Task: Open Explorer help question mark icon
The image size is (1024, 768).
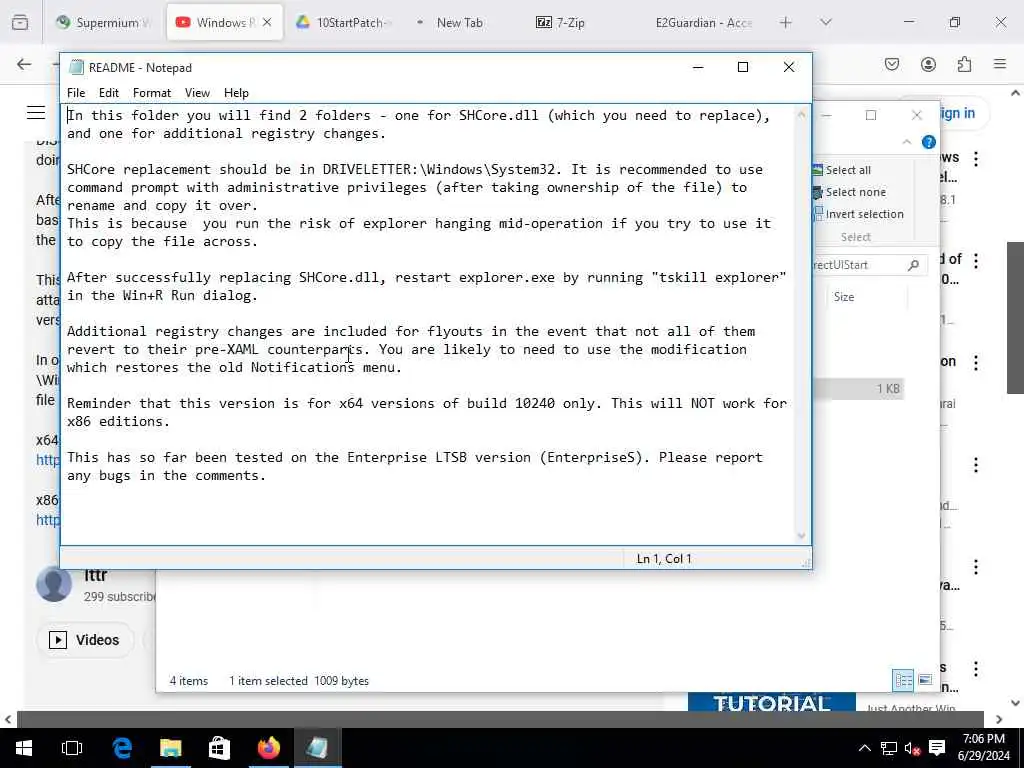Action: point(928,142)
